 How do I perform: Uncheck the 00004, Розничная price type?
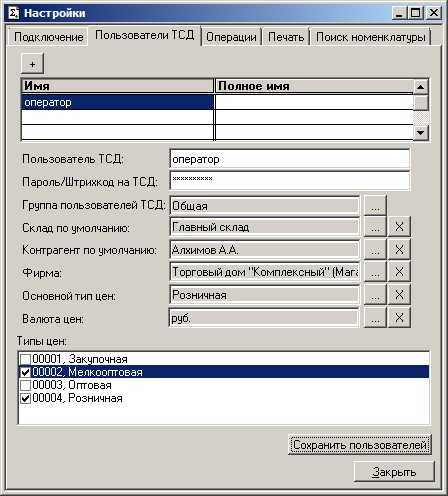click(25, 398)
